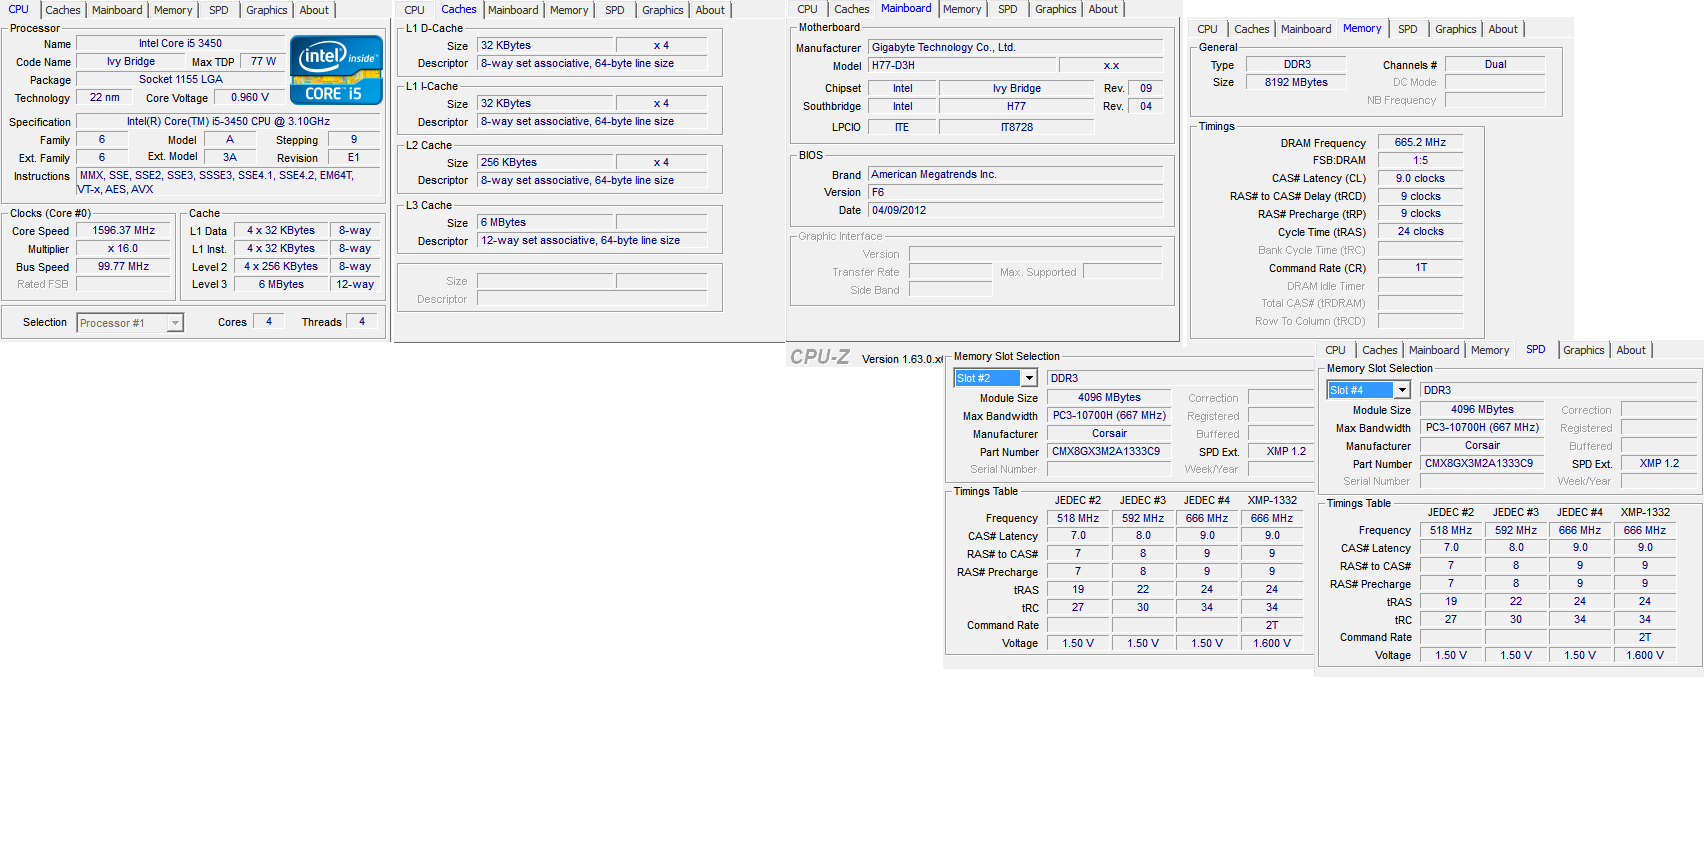
Task: Open Graphics tab in the Processor panel
Action: pos(267,10)
